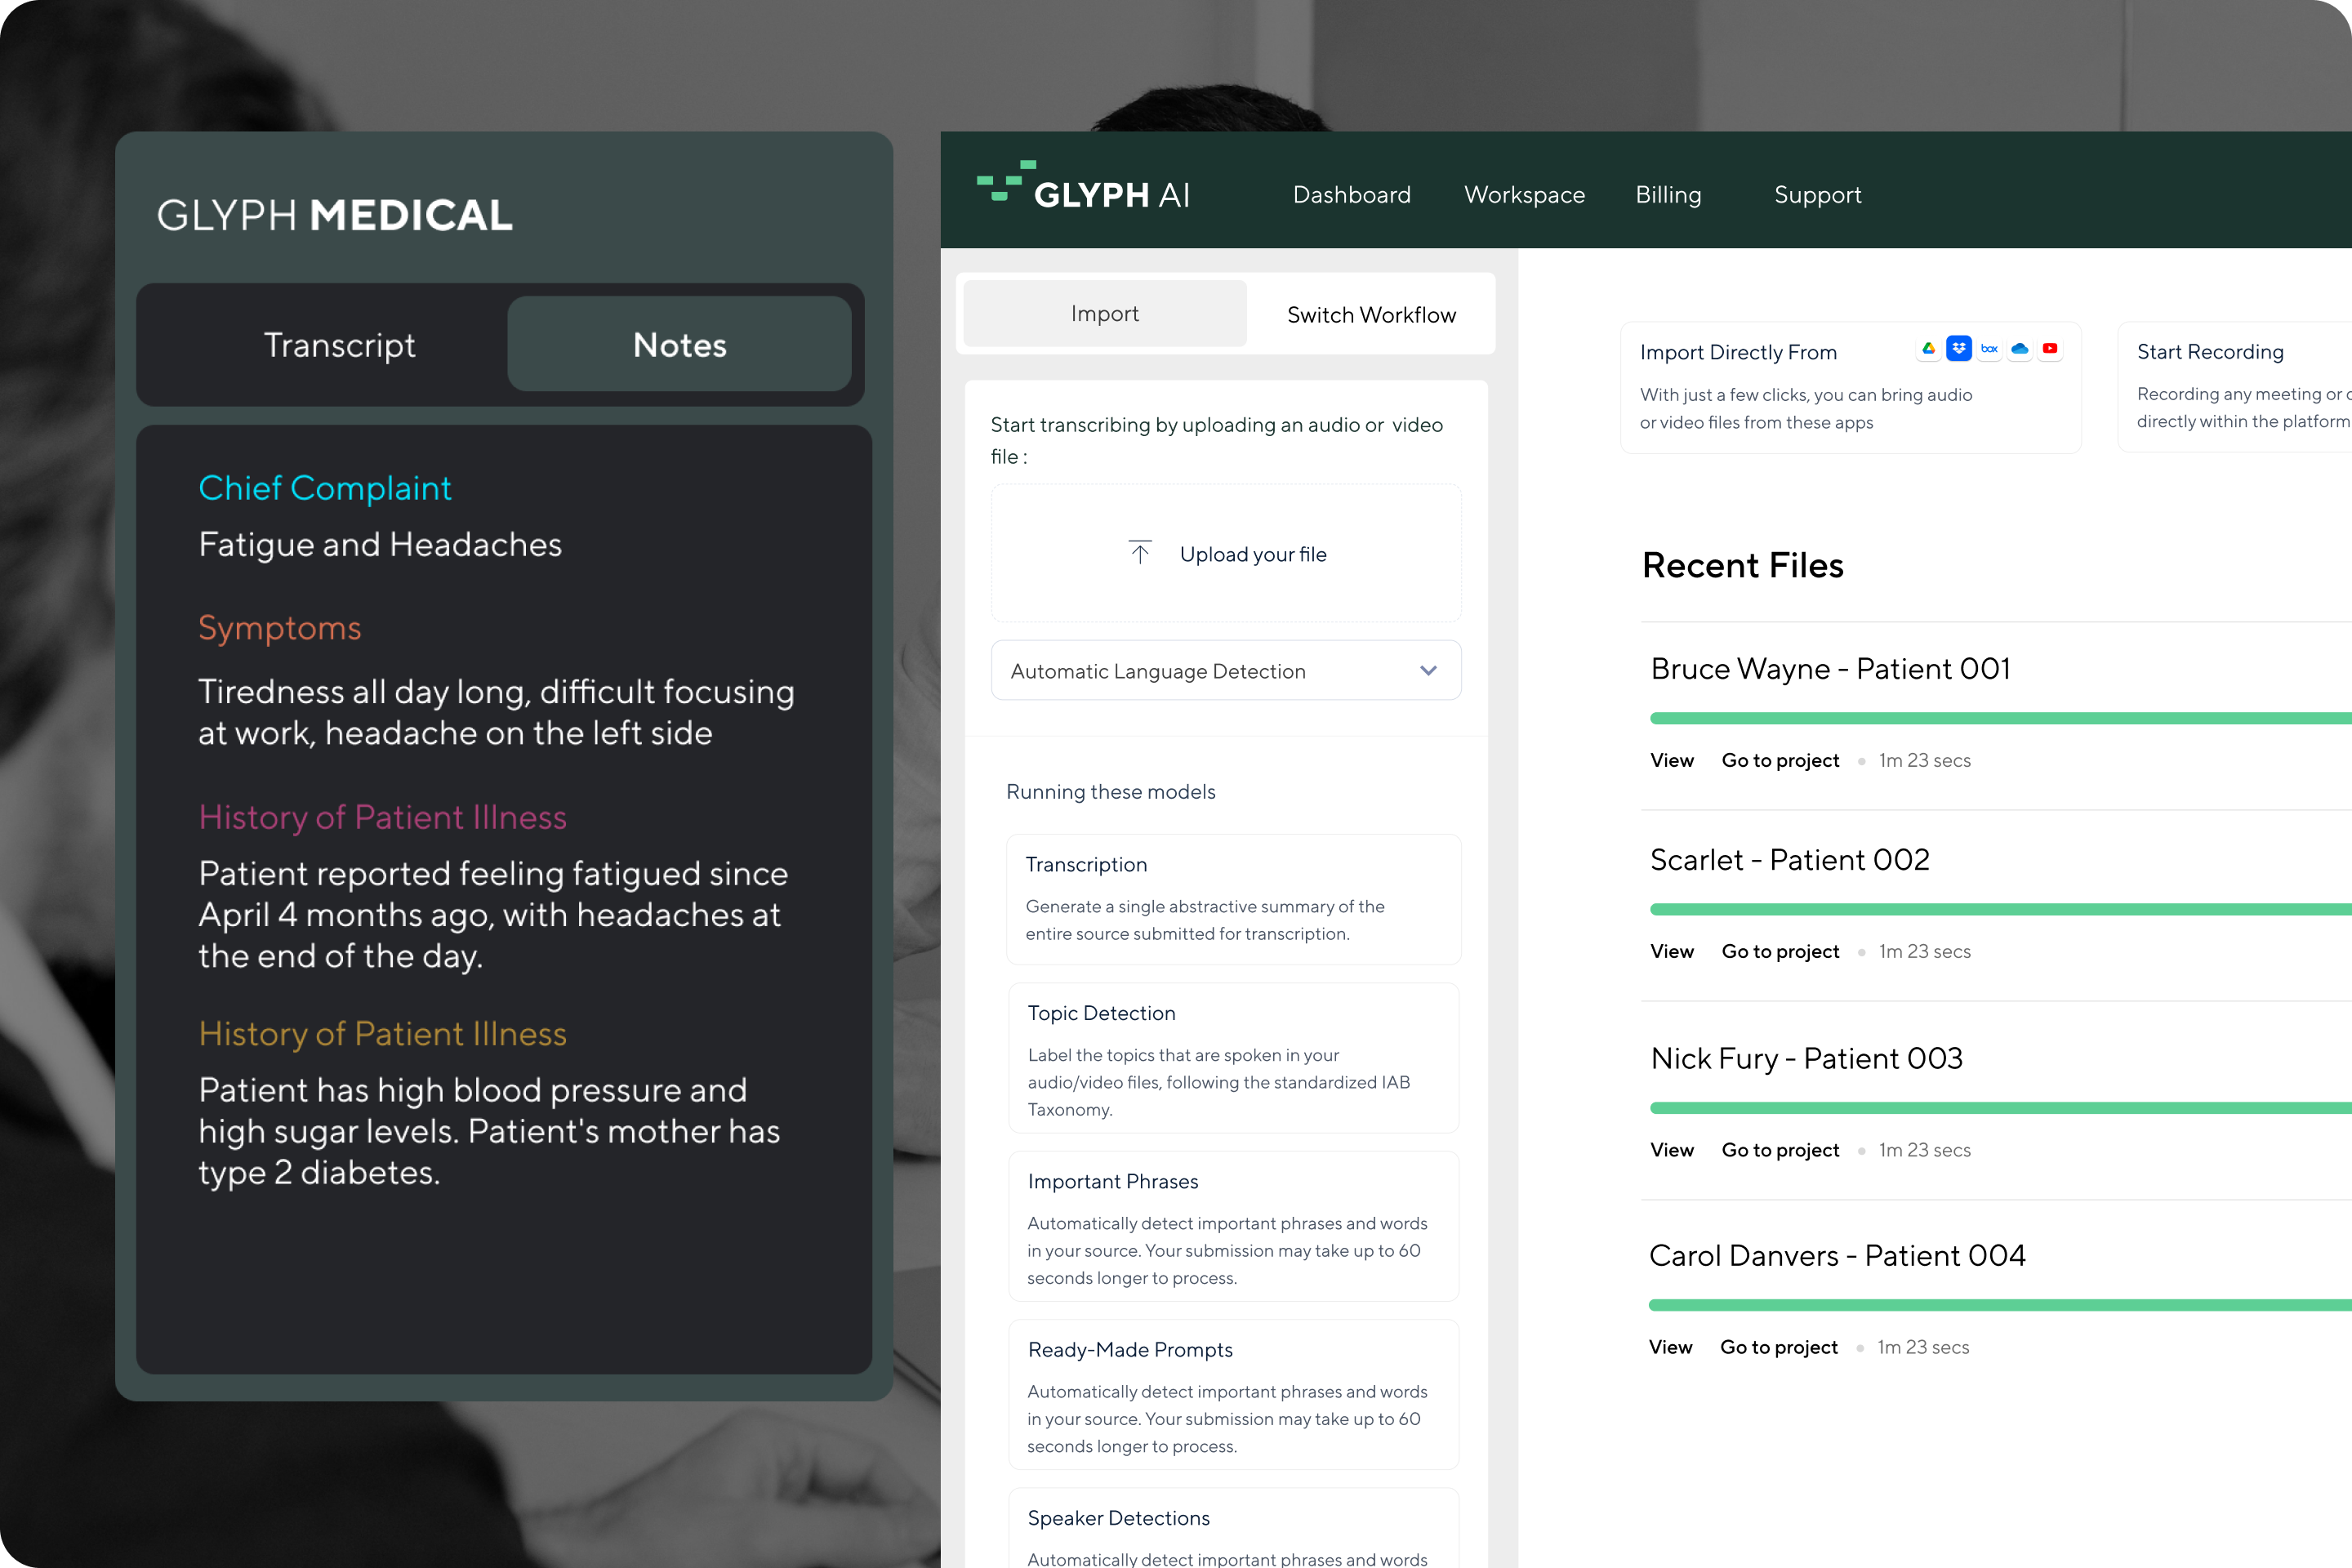Click the Upload your file area
Image resolution: width=2352 pixels, height=1568 pixels.
pyautogui.click(x=1226, y=553)
